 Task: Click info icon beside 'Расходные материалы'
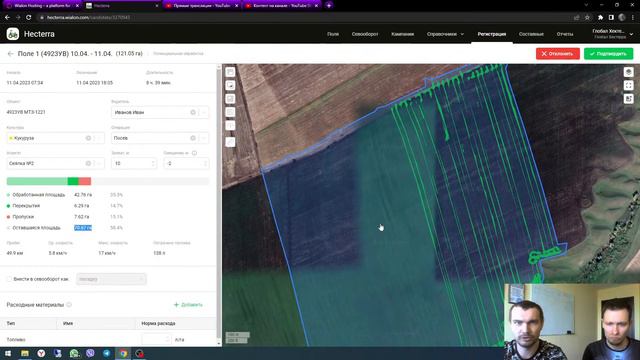click(69, 305)
